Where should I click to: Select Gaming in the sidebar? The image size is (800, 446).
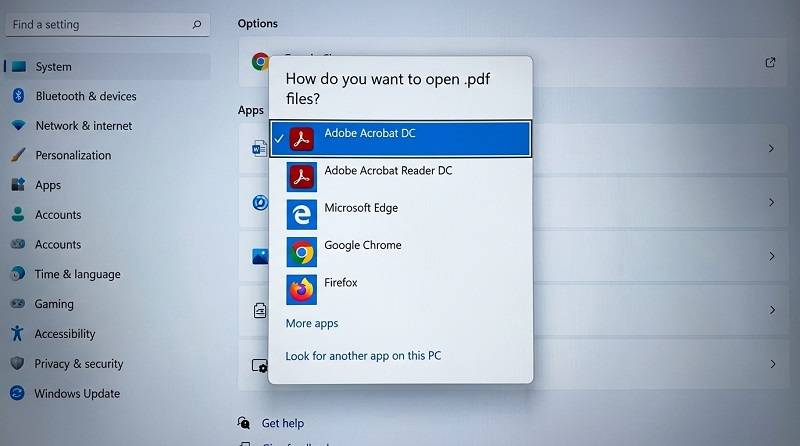click(x=54, y=304)
